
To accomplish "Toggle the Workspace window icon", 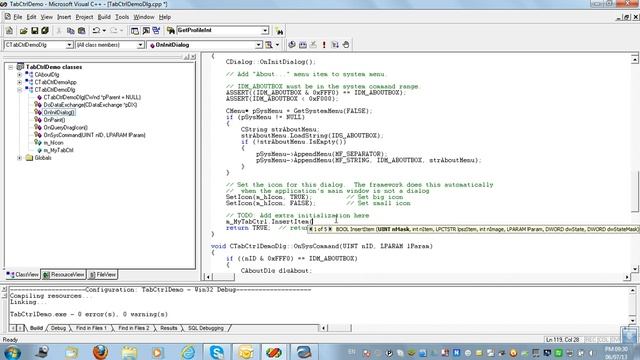I will coord(135,31).
